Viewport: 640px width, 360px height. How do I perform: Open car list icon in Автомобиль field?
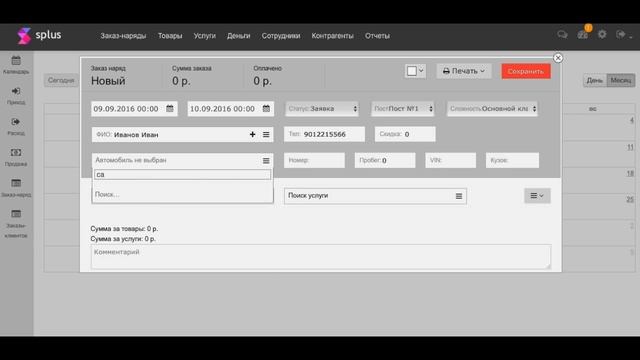coord(266,161)
